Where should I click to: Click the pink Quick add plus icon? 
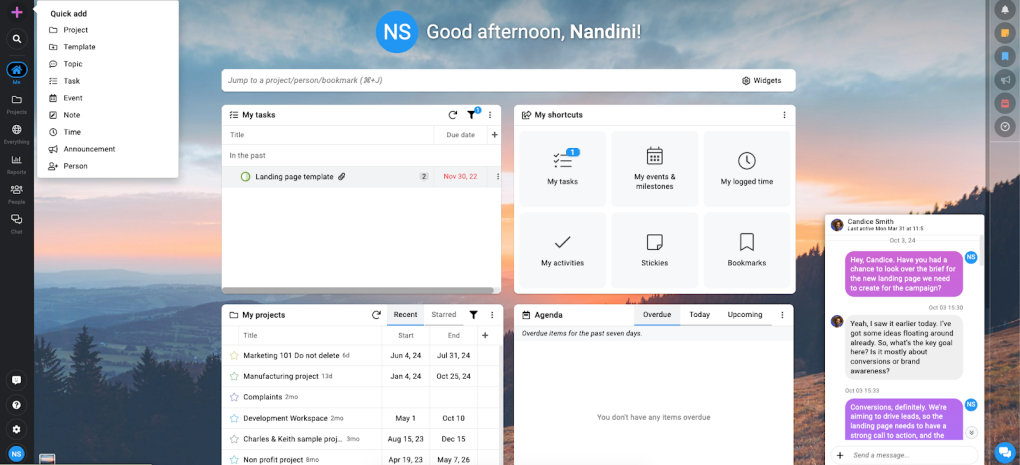pos(17,12)
